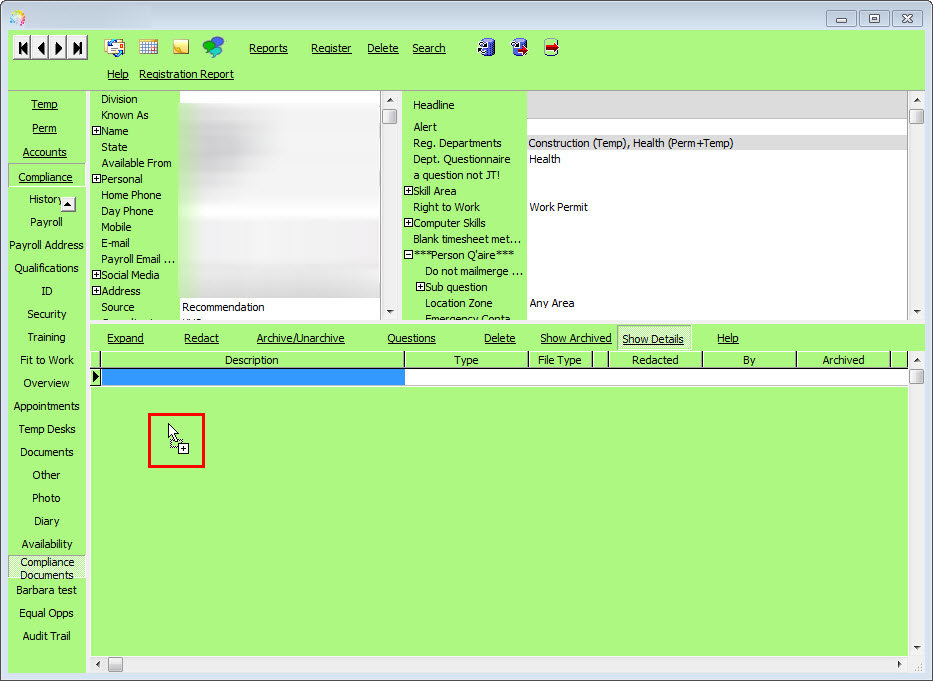The height and width of the screenshot is (681, 933).
Task: Open the top toolbar Help link
Action: click(118, 74)
